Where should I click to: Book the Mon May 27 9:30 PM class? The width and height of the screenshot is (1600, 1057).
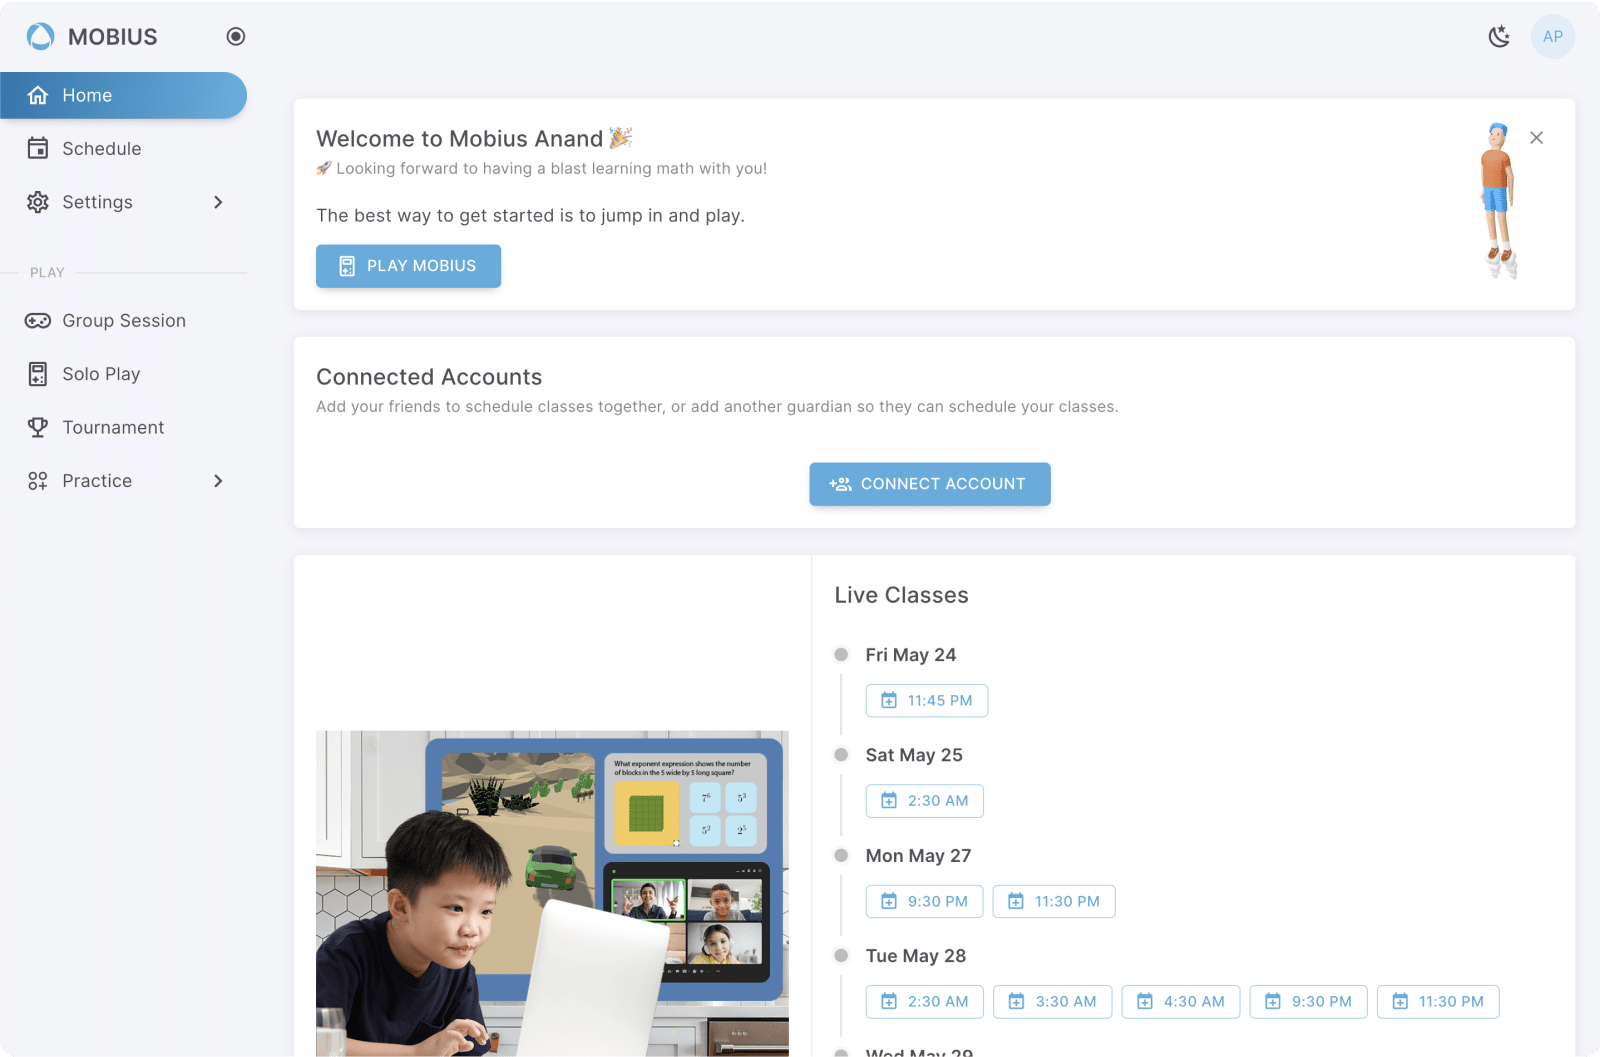(925, 901)
